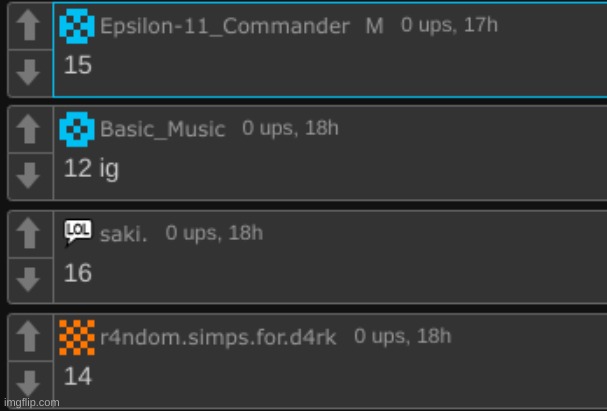Click Basic_Music's blue avatar icon
This screenshot has height=411, width=607.
tap(78, 129)
